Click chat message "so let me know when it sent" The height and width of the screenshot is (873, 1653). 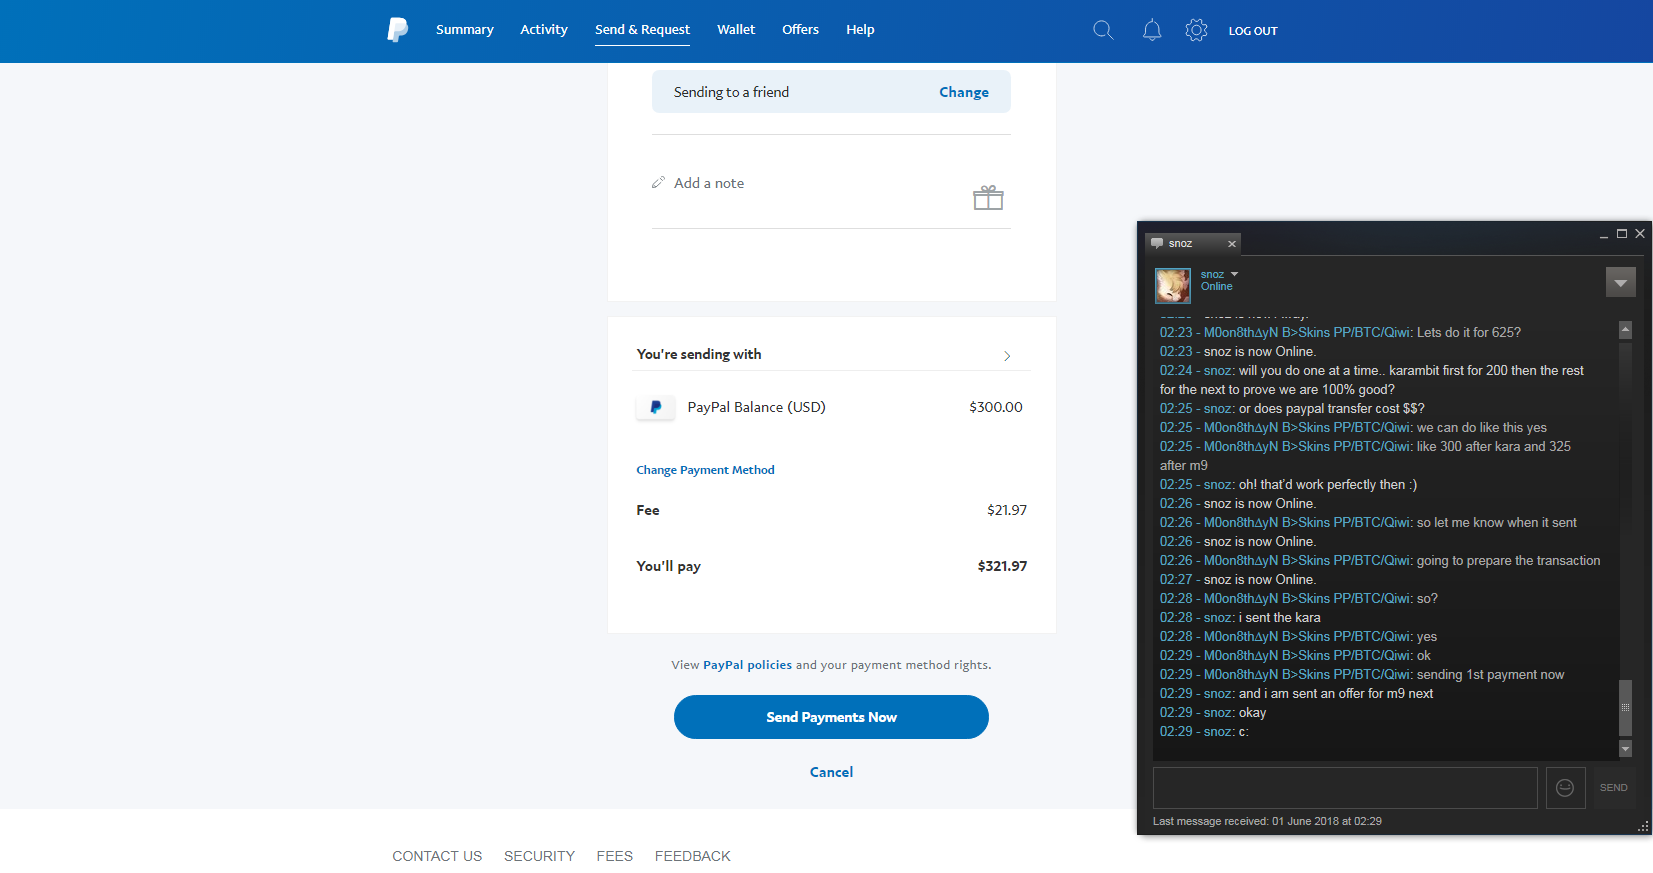click(x=1497, y=522)
